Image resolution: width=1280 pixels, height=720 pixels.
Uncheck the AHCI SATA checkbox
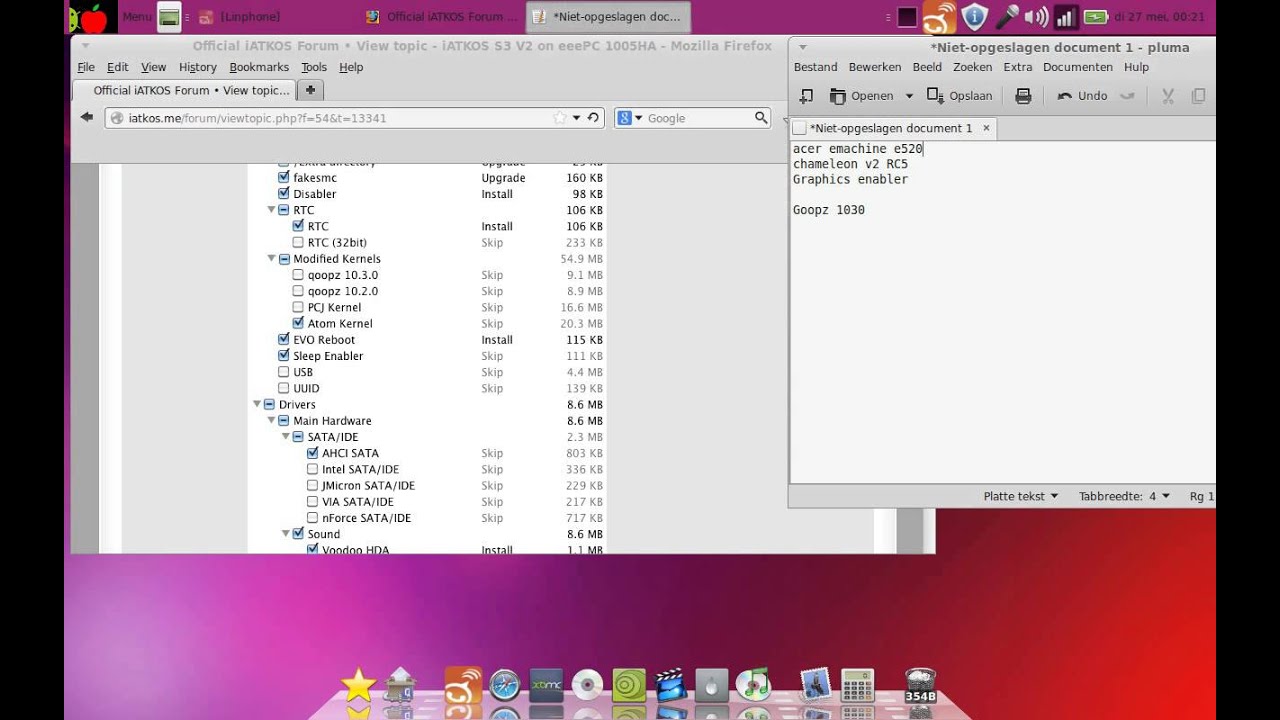312,452
